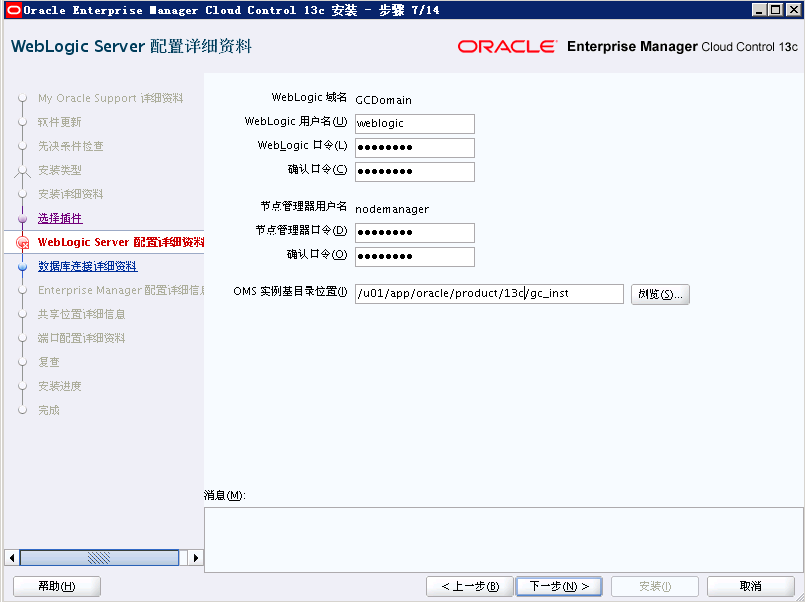Click the blue 数据库连接 step bullet
The height and width of the screenshot is (602, 805).
pyautogui.click(x=22, y=267)
